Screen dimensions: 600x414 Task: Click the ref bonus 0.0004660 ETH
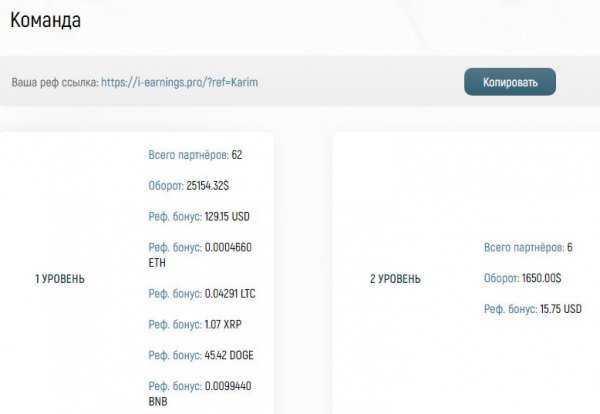pos(200,255)
